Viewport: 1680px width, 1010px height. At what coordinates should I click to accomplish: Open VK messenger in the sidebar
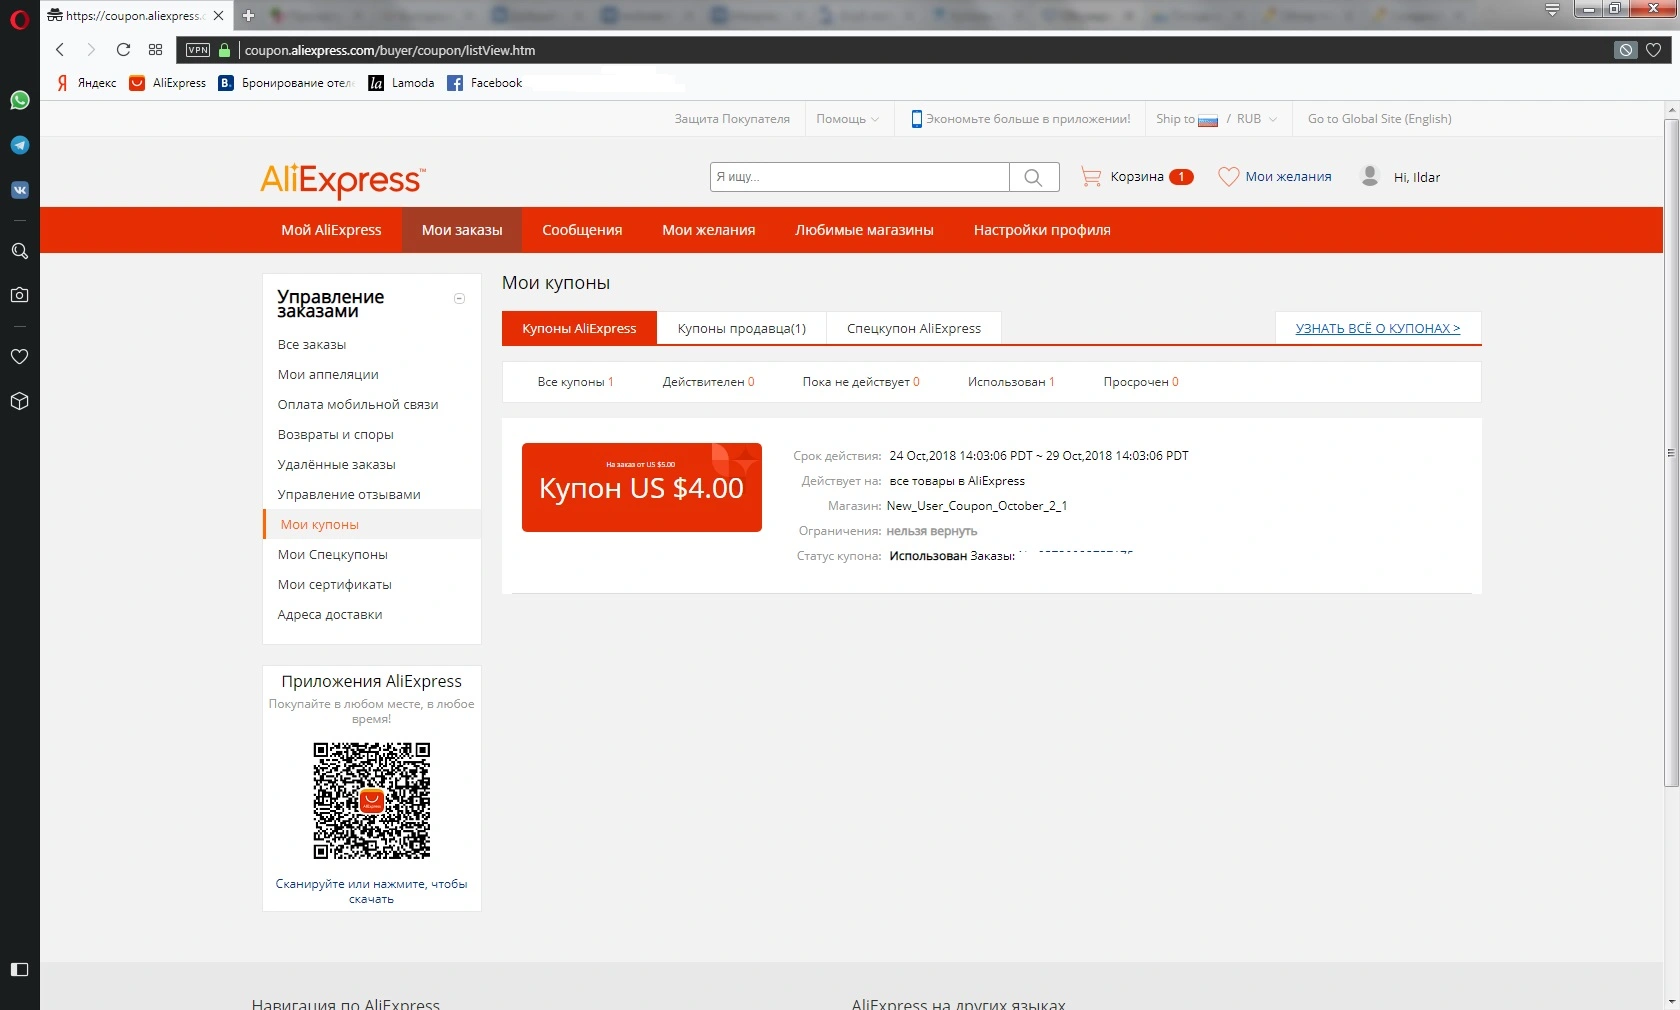(x=19, y=190)
